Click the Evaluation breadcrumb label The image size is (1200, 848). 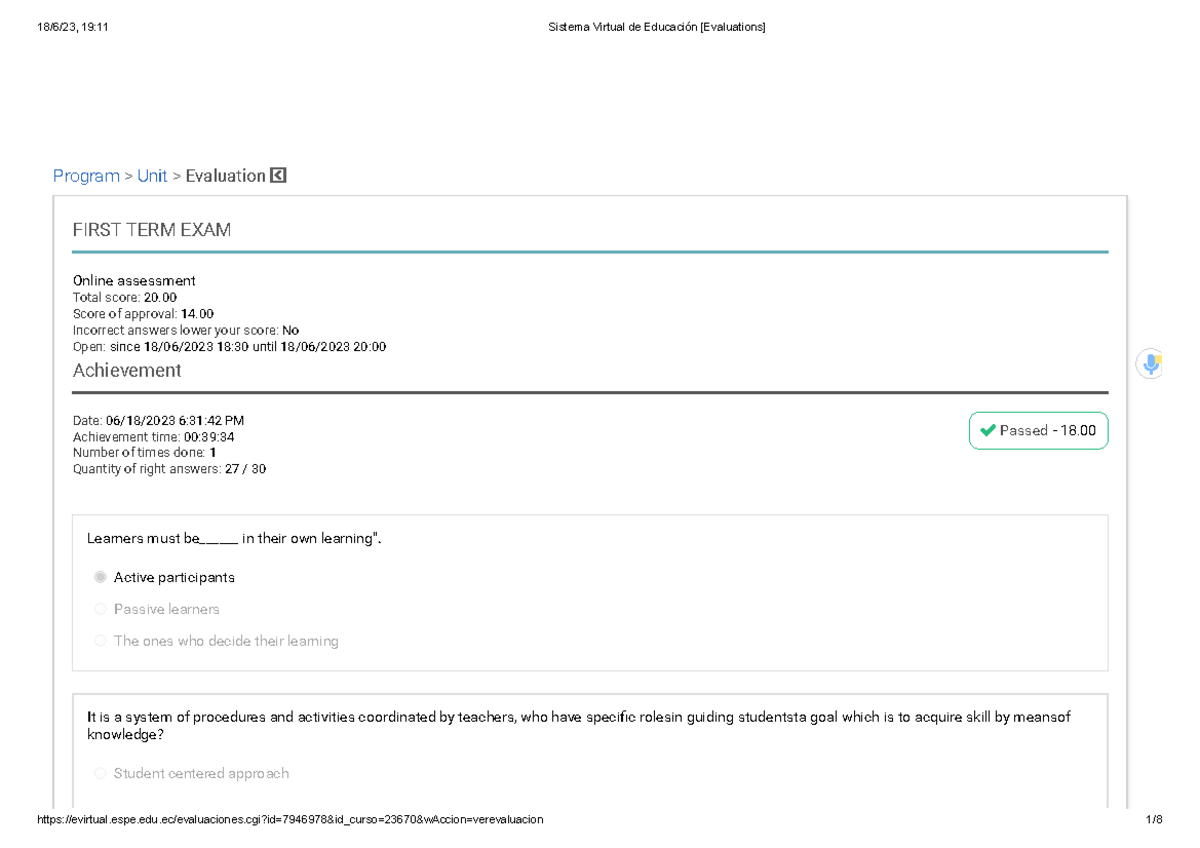tap(225, 176)
